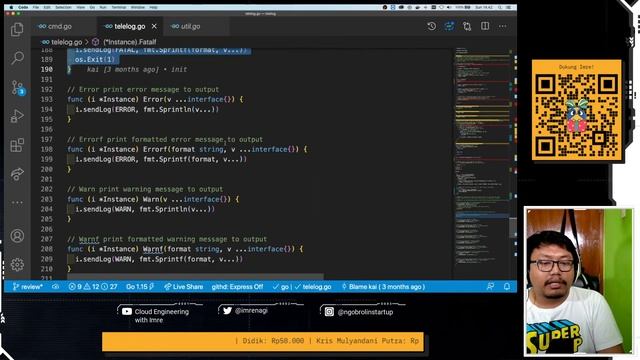The image size is (640, 360).
Task: Open editor More Actions ellipsis
Action: point(502,26)
